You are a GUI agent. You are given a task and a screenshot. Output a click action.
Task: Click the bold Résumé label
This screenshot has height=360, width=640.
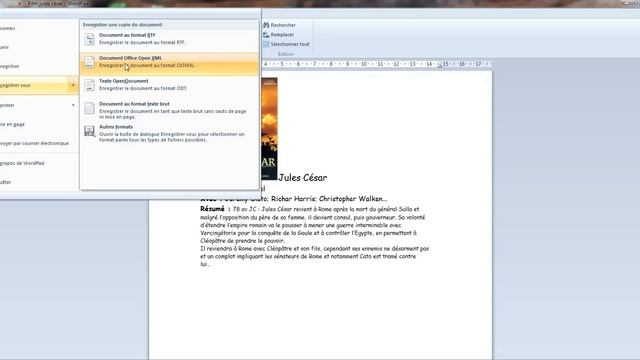[x=212, y=209]
